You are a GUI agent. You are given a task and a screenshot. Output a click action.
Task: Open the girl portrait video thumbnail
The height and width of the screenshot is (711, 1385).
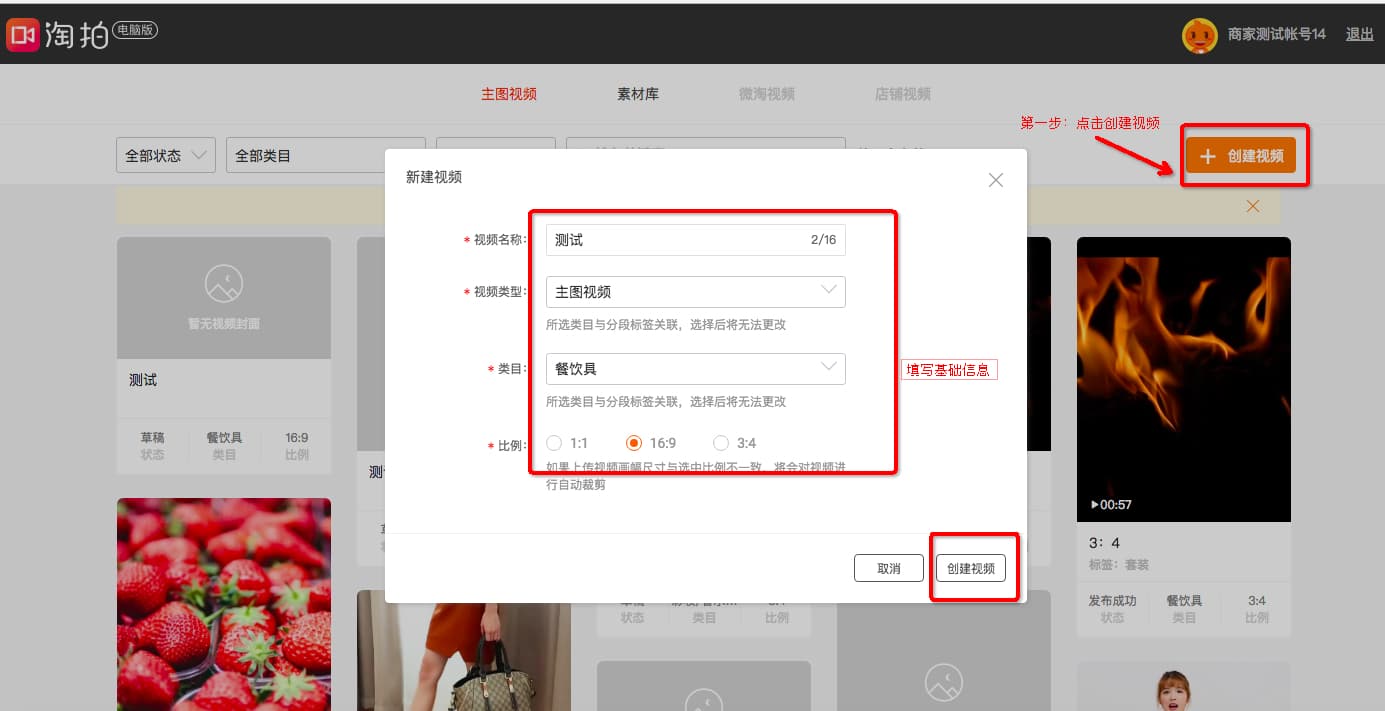[1184, 686]
